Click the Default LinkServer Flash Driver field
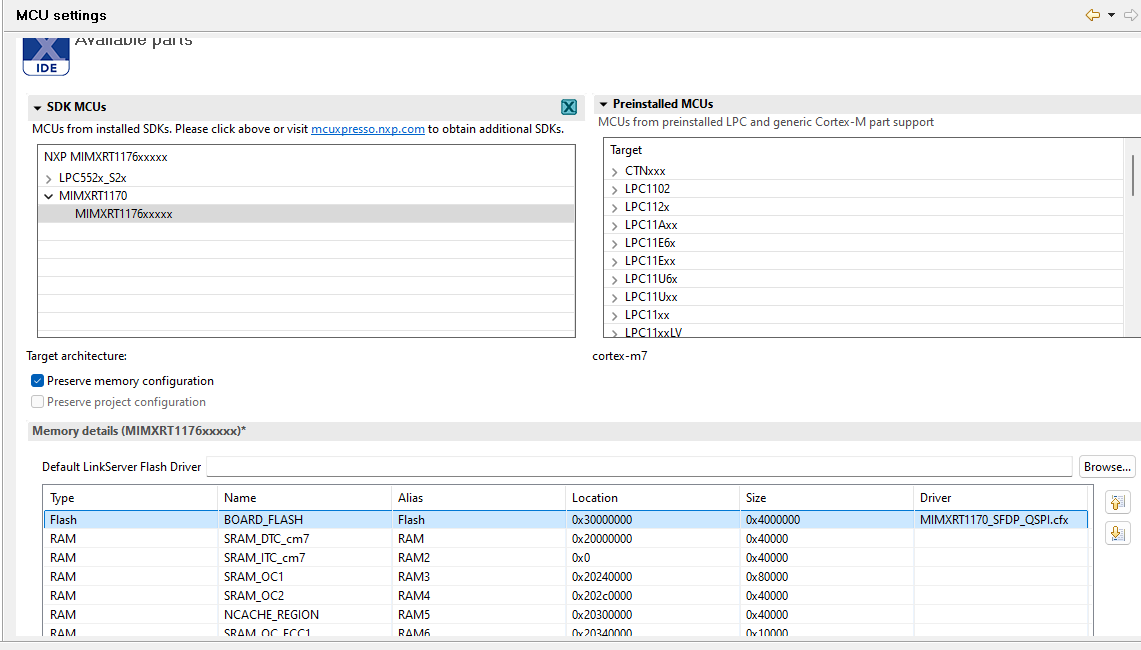Image resolution: width=1141 pixels, height=650 pixels. click(x=639, y=467)
